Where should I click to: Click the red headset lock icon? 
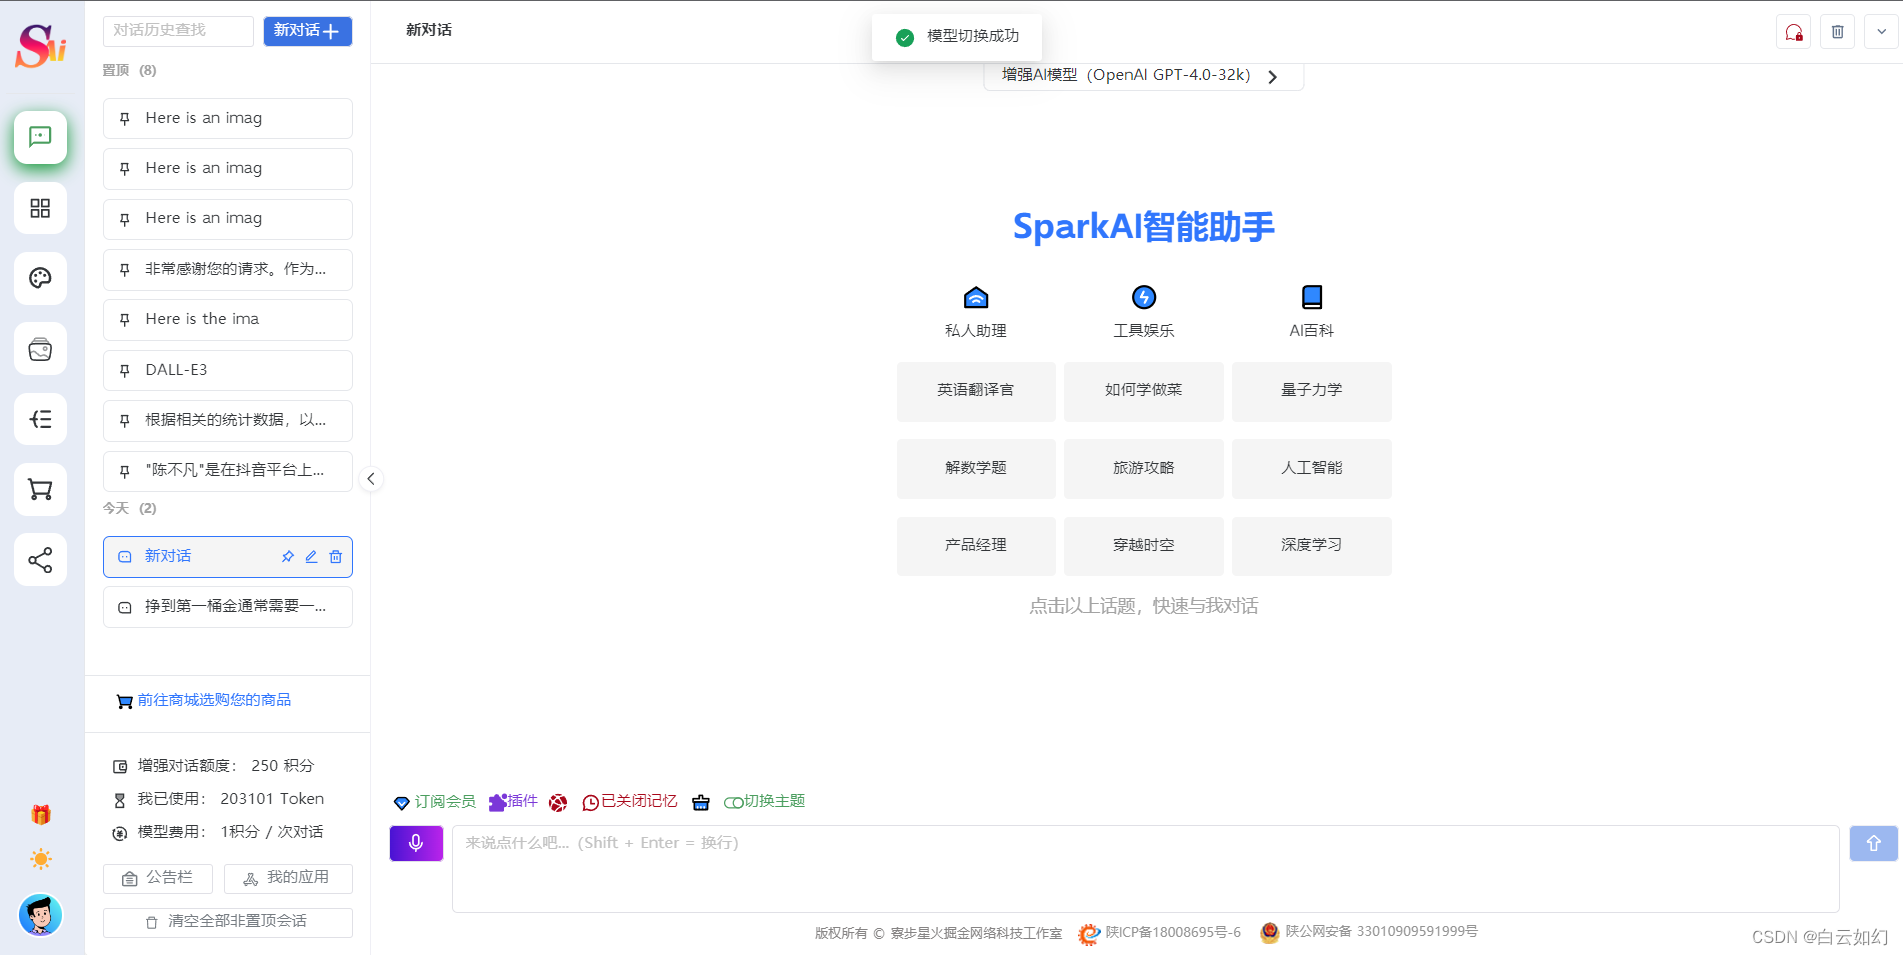(x=1794, y=32)
